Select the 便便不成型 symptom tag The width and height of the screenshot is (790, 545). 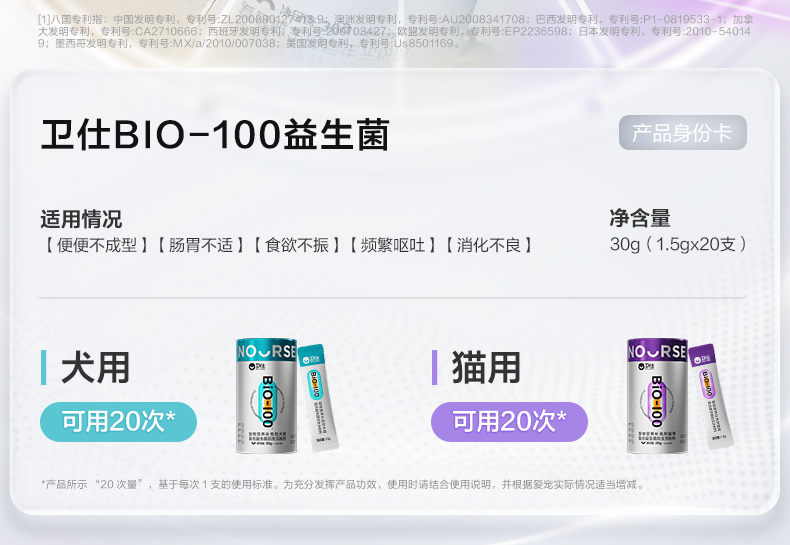point(96,245)
